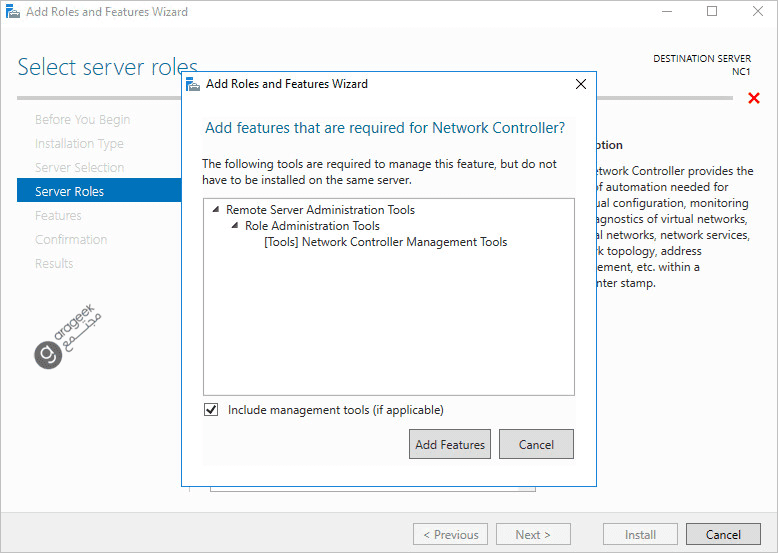The height and width of the screenshot is (553, 778).
Task: Select the Installation Type step
Action: pyautogui.click(x=79, y=143)
